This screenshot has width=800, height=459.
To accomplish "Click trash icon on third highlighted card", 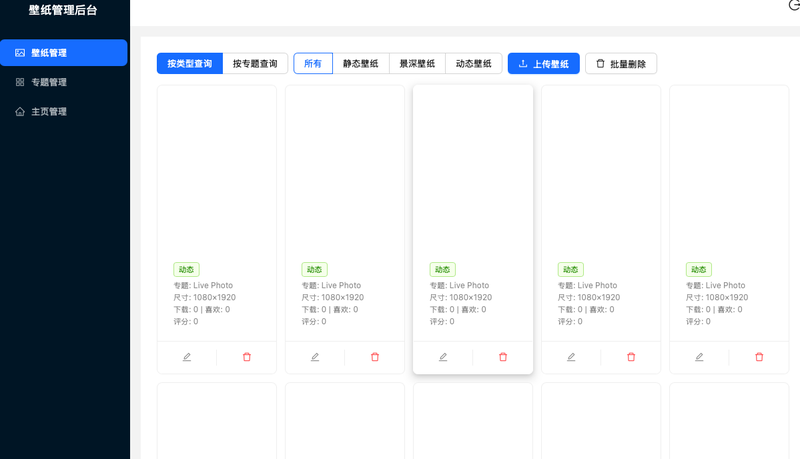I will coord(503,357).
